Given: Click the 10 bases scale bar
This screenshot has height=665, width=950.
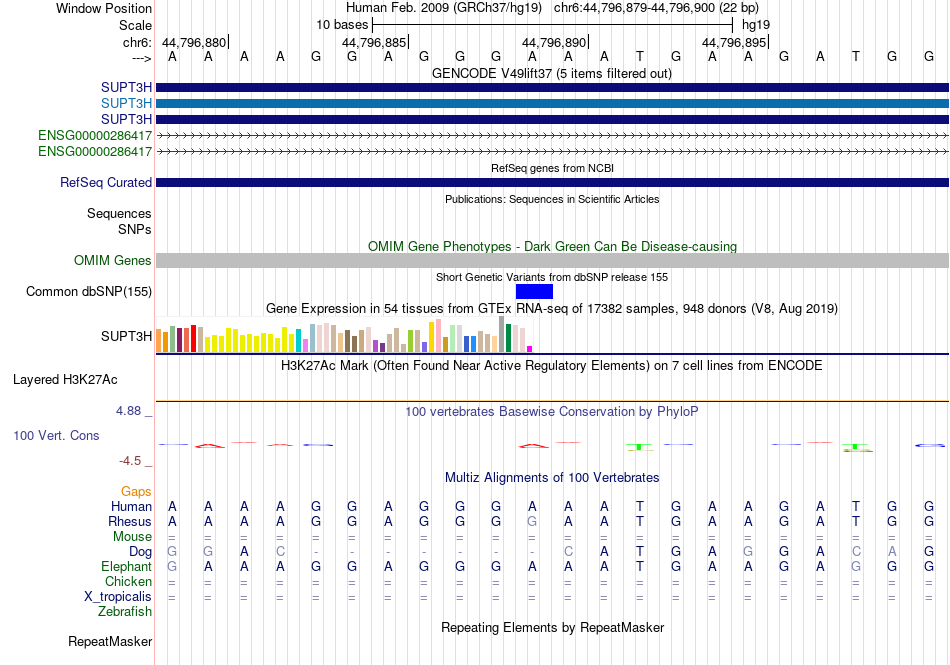Looking at the screenshot, I should [x=552, y=24].
